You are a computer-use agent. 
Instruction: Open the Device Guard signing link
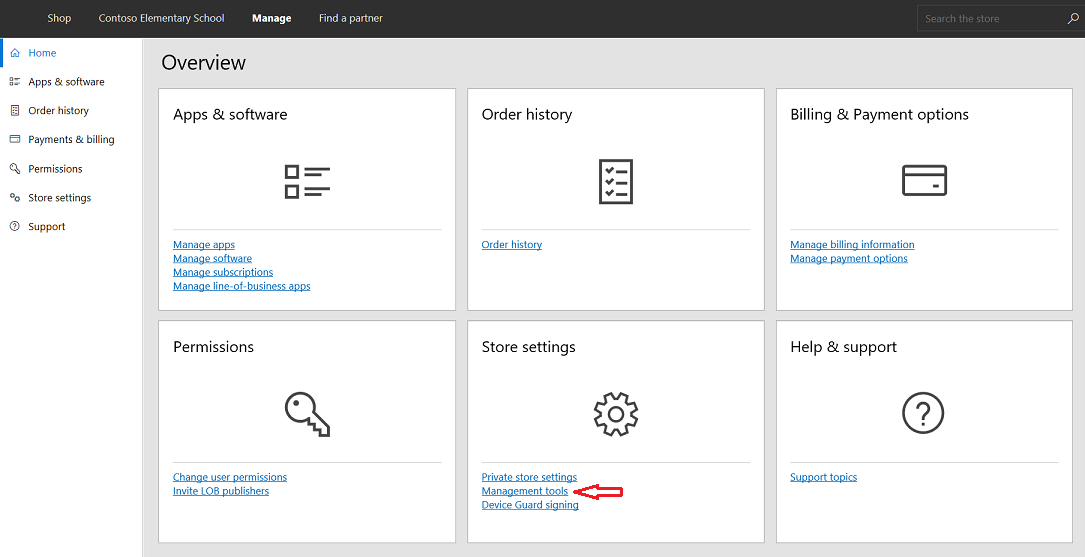pos(530,506)
